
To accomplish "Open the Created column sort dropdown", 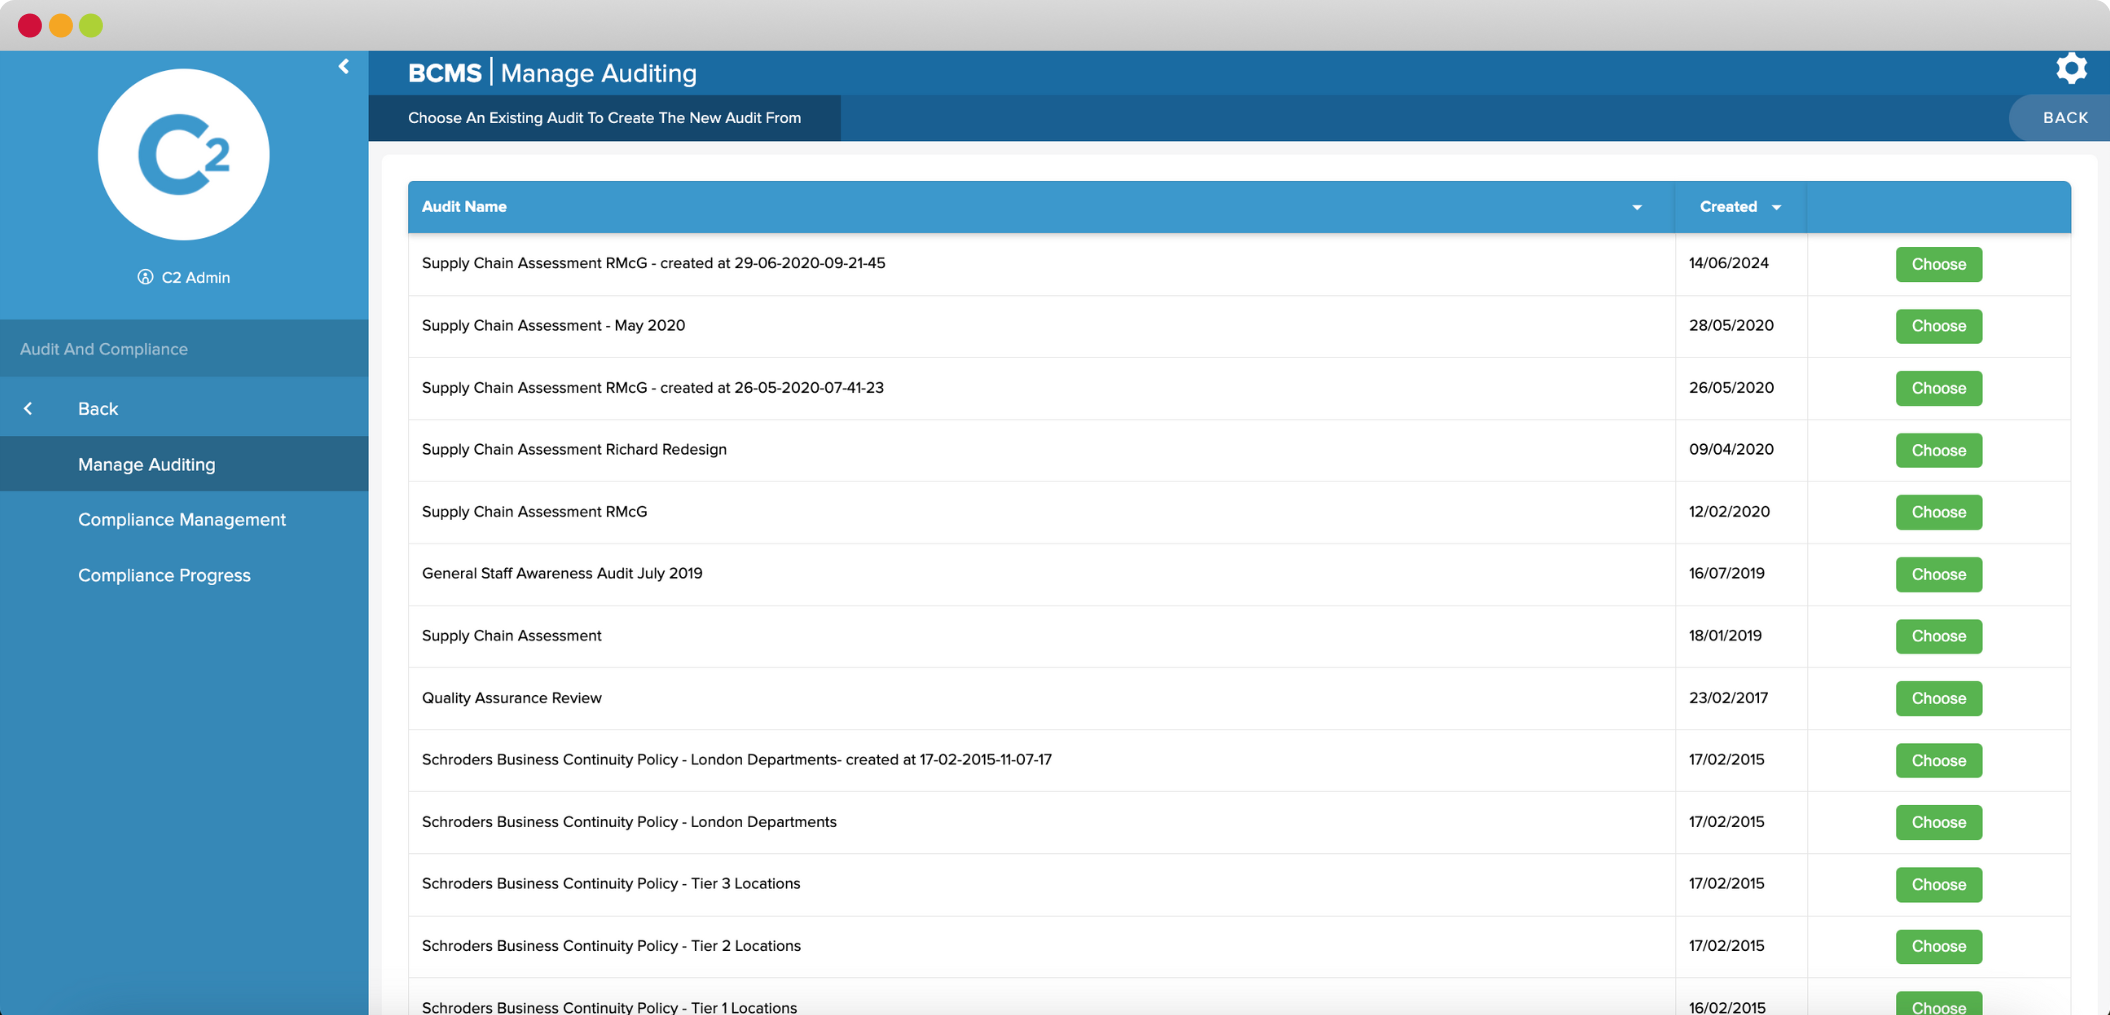I will coord(1777,207).
